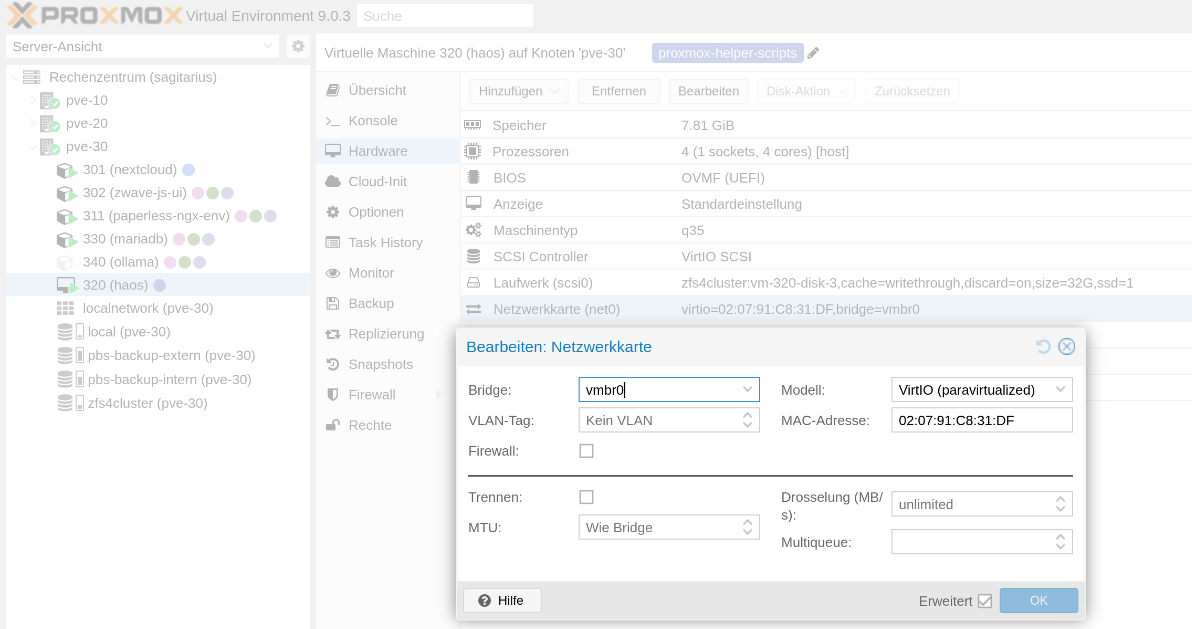Click the reset arrow icon in dialog header

(1043, 346)
